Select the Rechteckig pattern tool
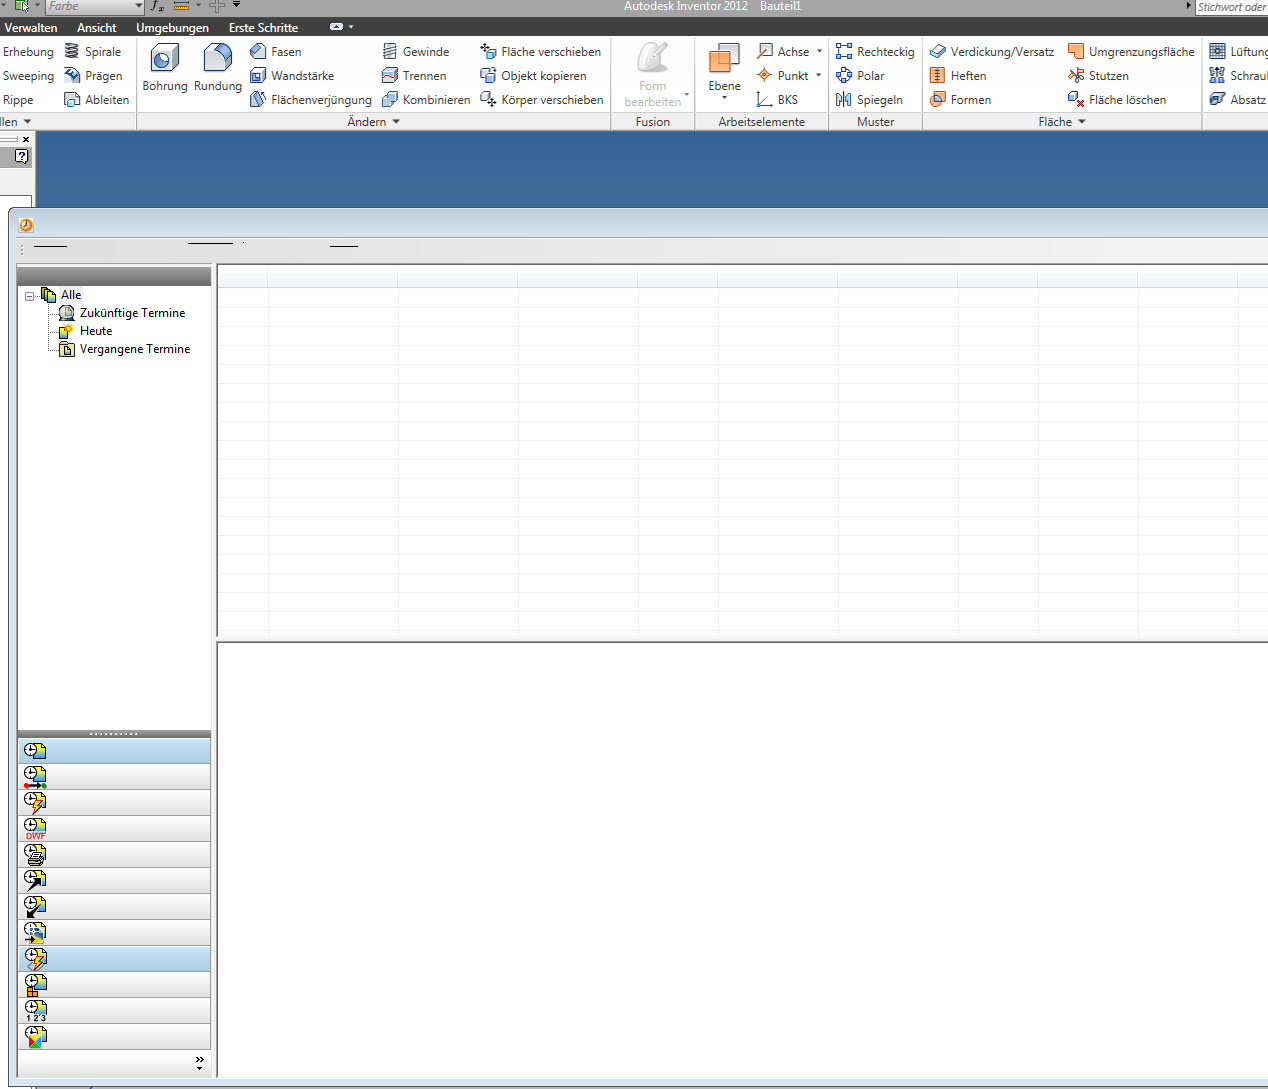Screen dimensions: 1268x1089 (x=875, y=51)
